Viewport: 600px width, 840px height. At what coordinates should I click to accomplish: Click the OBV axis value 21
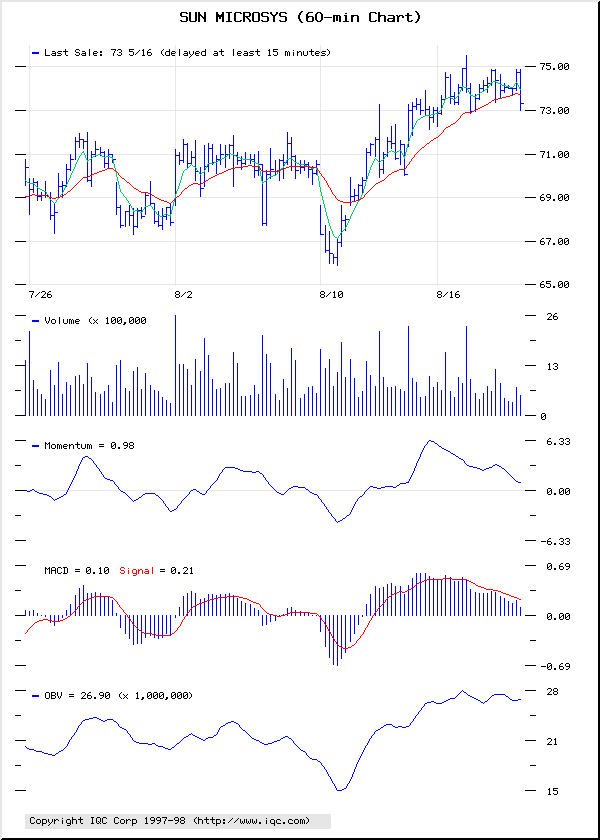point(552,741)
